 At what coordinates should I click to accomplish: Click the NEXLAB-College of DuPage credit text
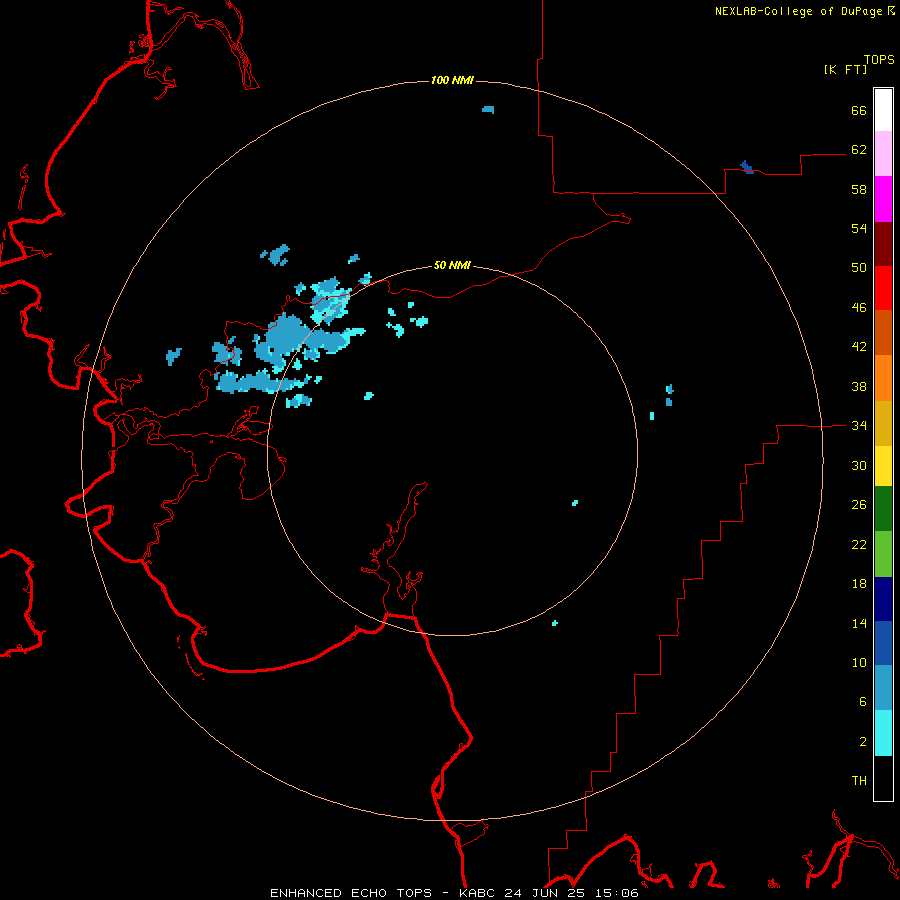804,11
